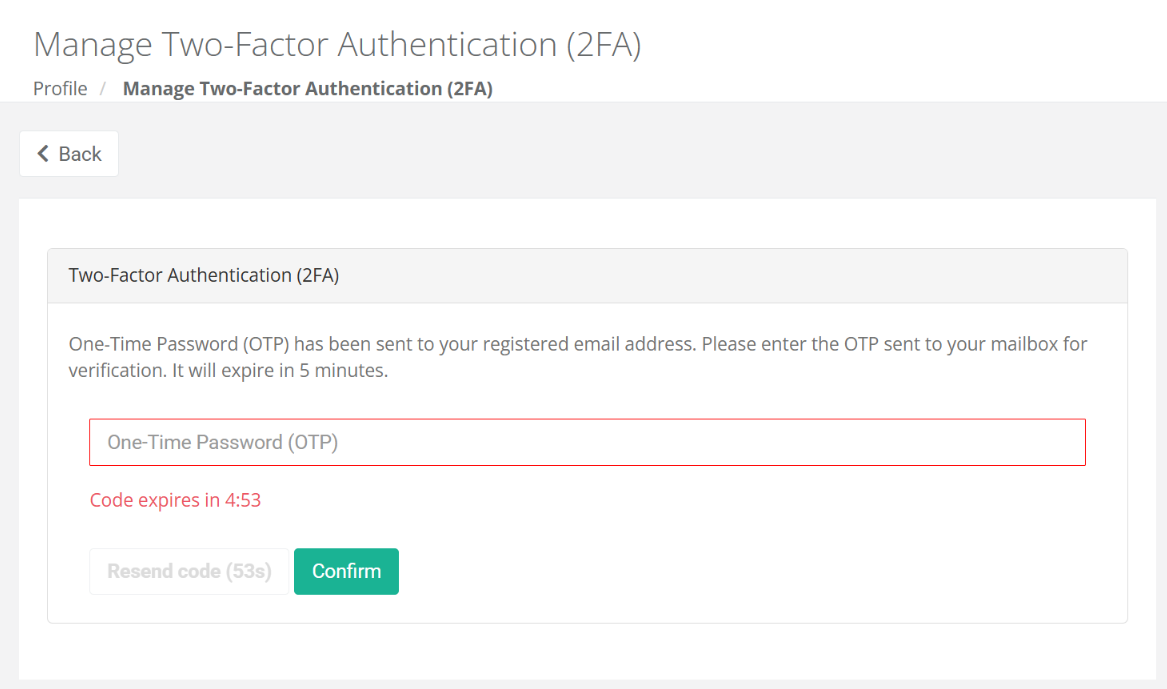Click 'registered email address' in instructions
The height and width of the screenshot is (689, 1167).
pos(588,344)
